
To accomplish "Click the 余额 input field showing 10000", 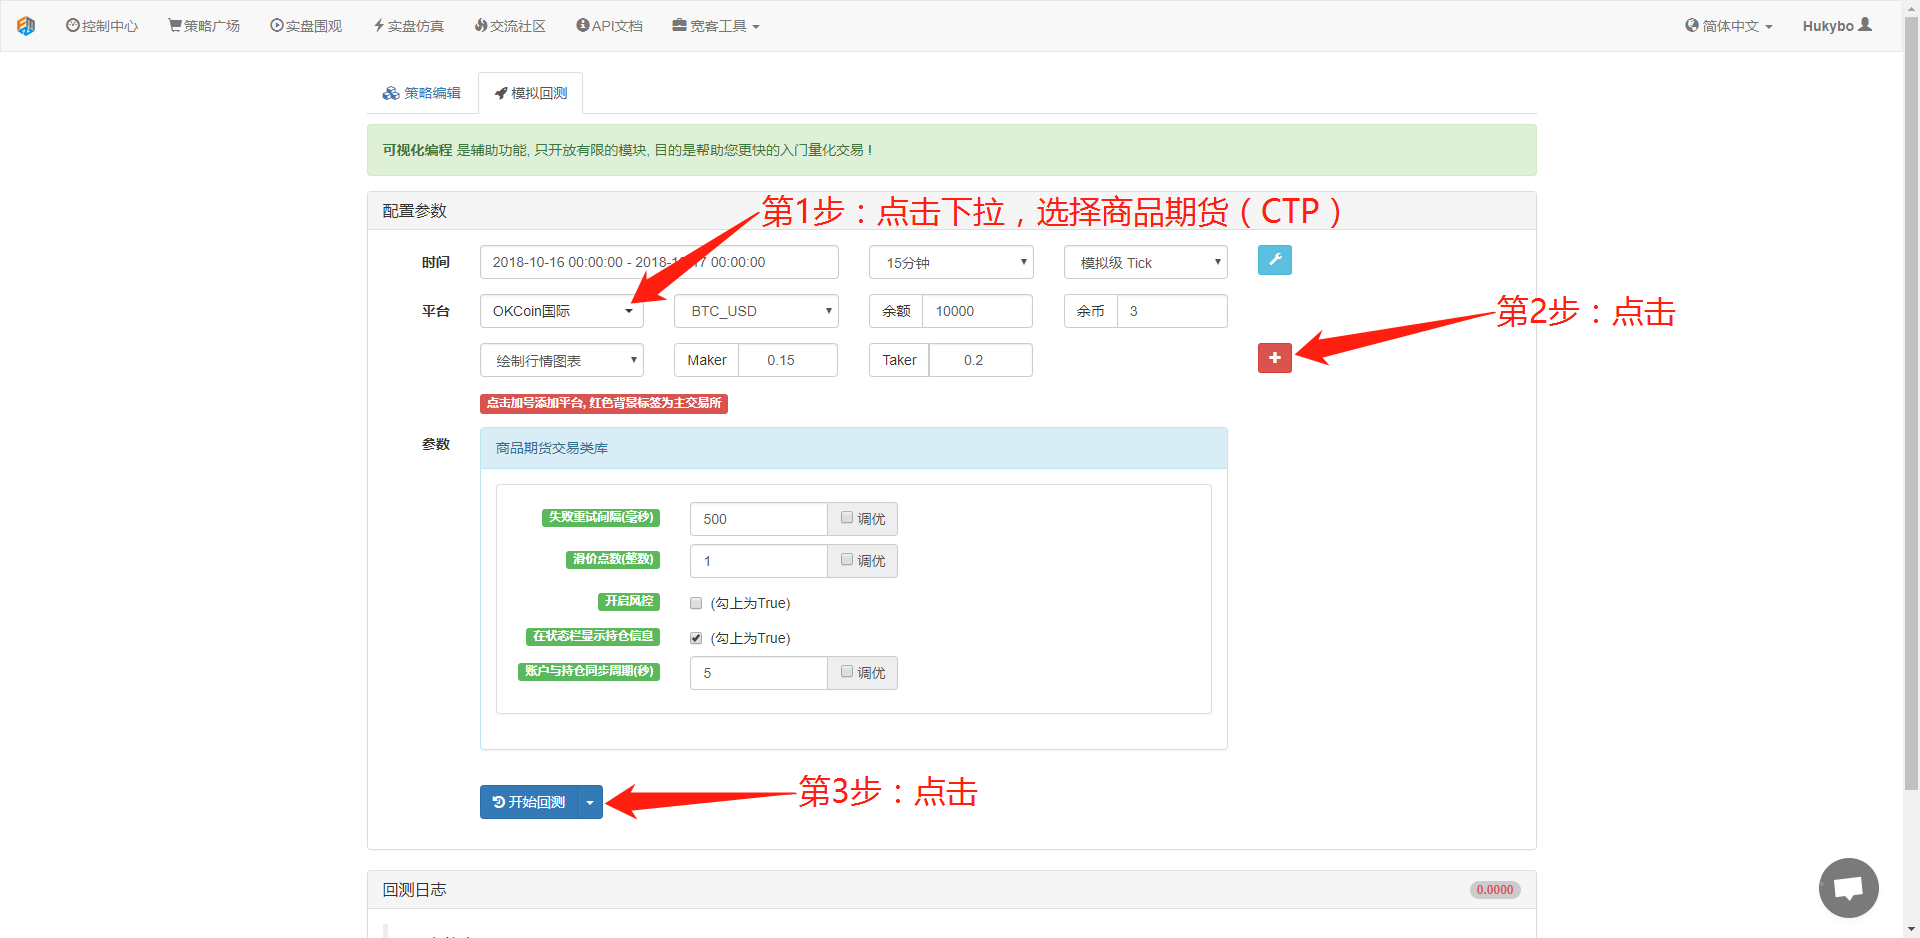I will tap(976, 311).
